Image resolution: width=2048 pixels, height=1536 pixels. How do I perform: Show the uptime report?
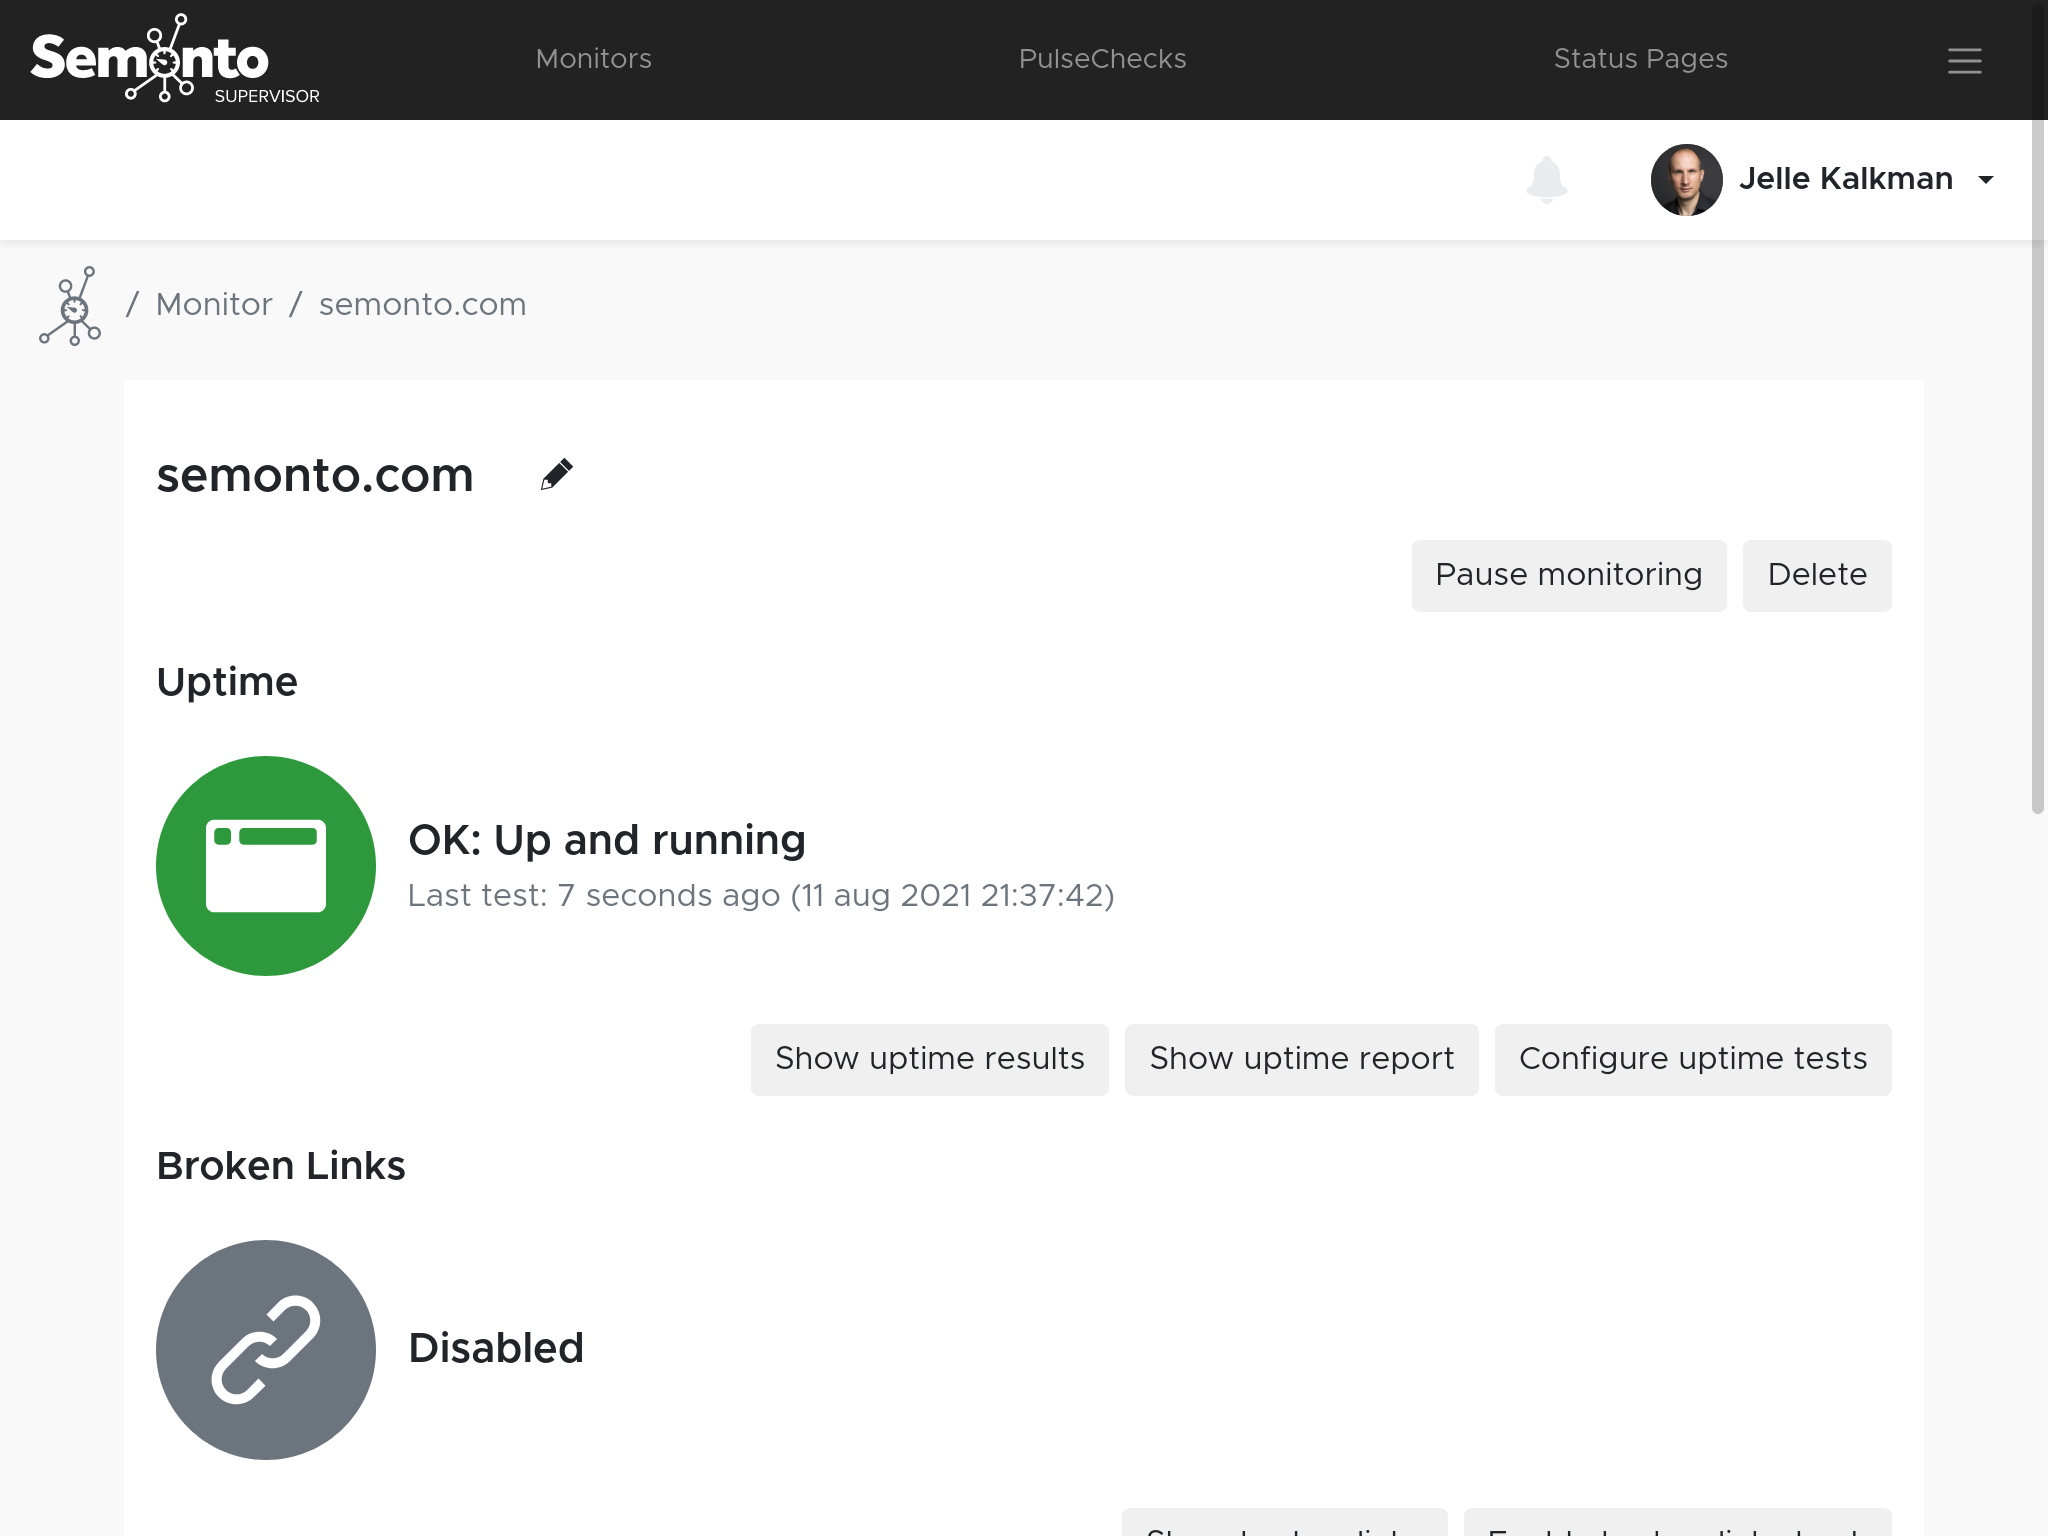pos(1301,1058)
